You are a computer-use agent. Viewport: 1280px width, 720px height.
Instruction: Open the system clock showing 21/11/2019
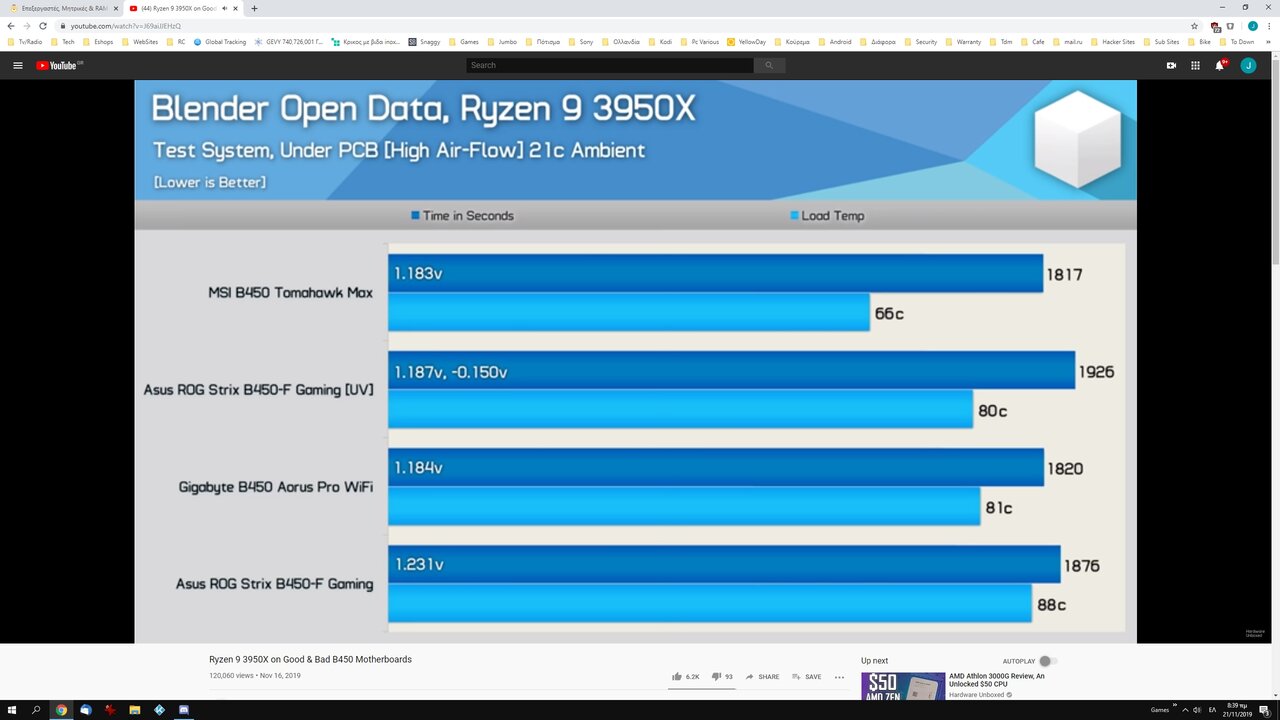click(x=1237, y=710)
